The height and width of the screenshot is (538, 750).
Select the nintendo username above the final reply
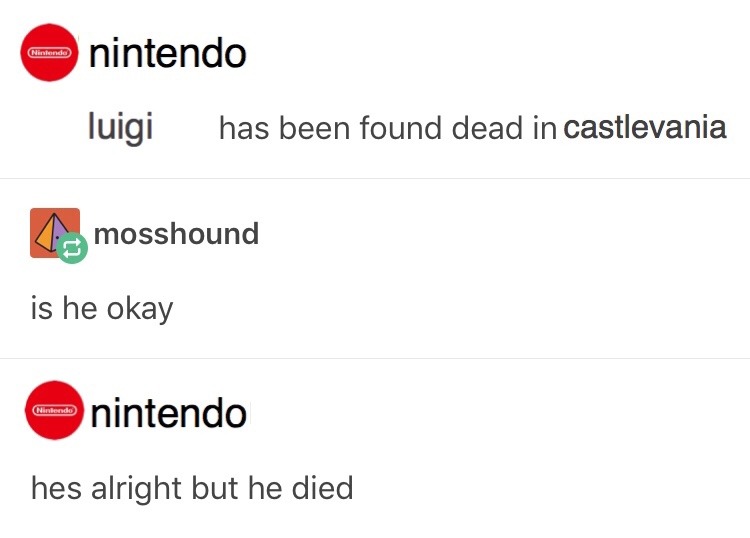pyautogui.click(x=168, y=412)
